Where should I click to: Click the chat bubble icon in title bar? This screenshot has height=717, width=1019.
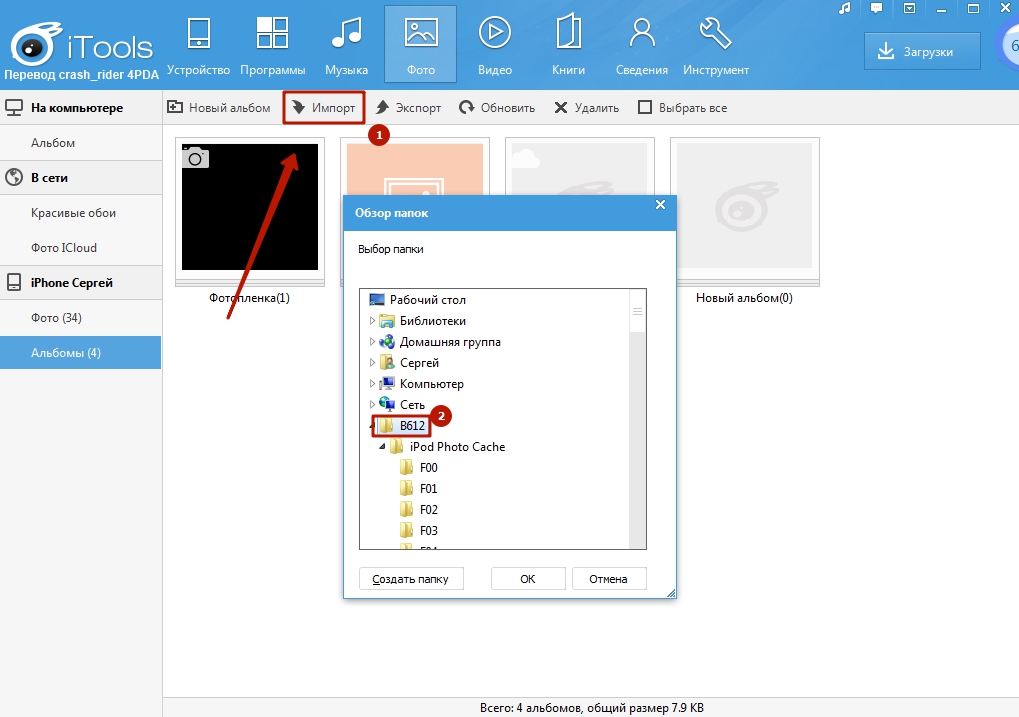pos(877,8)
